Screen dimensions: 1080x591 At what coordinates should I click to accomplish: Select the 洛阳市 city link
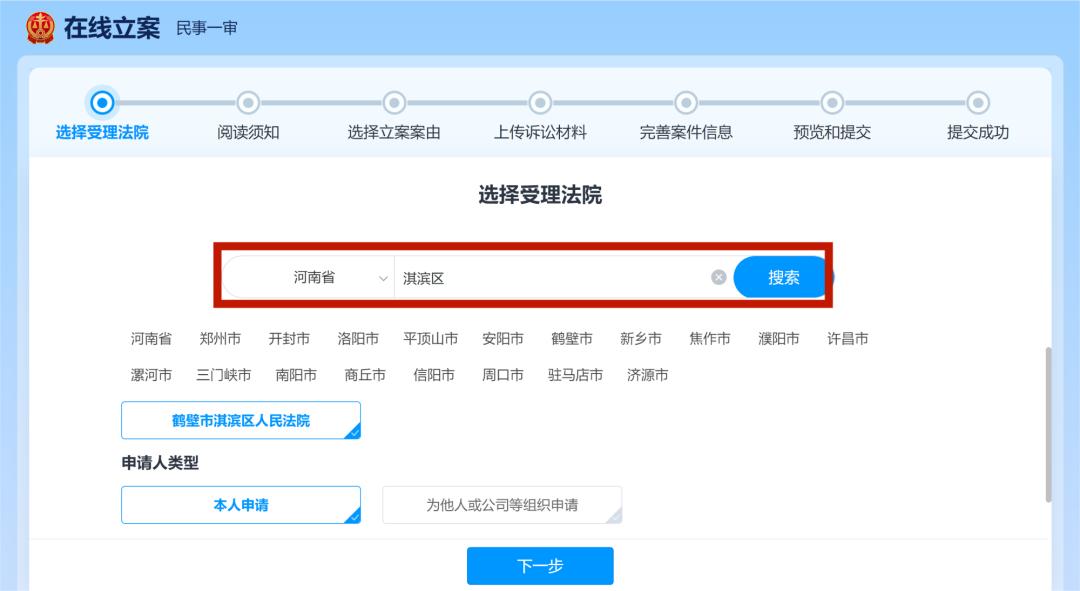click(358, 339)
